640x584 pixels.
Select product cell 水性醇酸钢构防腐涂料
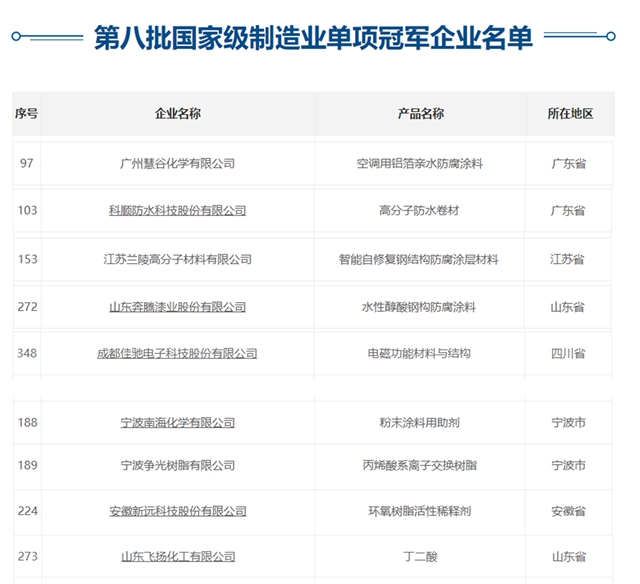419,307
